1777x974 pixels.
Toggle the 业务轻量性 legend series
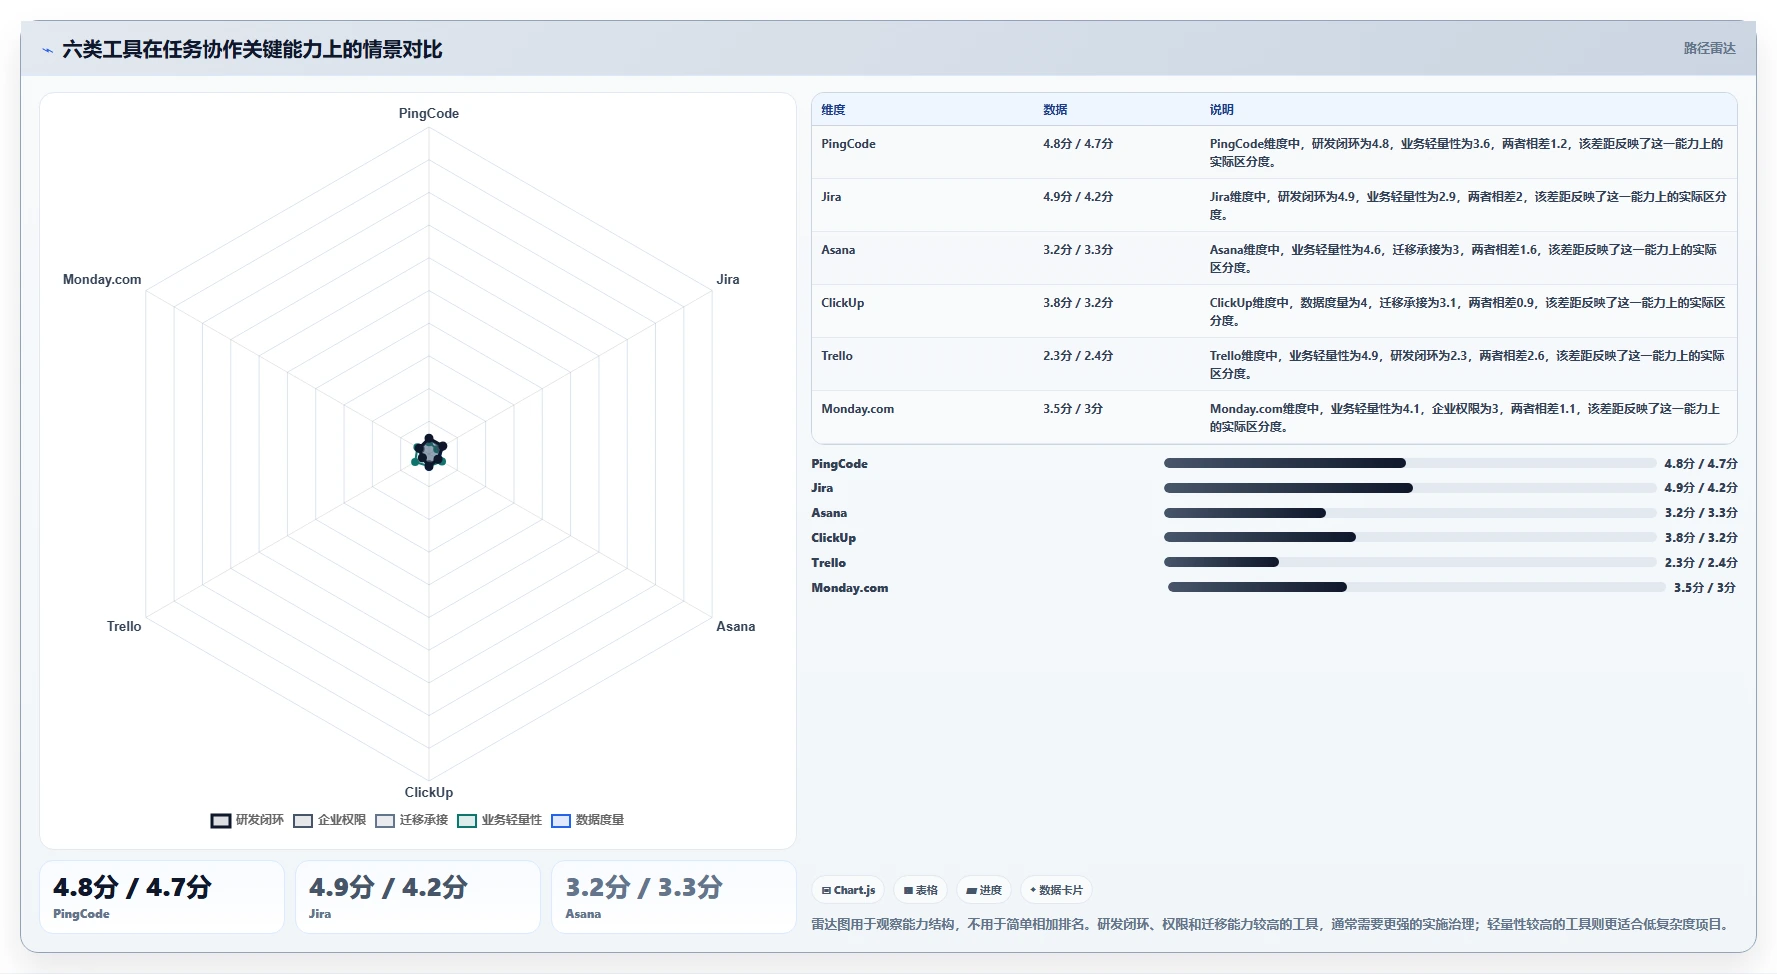499,820
